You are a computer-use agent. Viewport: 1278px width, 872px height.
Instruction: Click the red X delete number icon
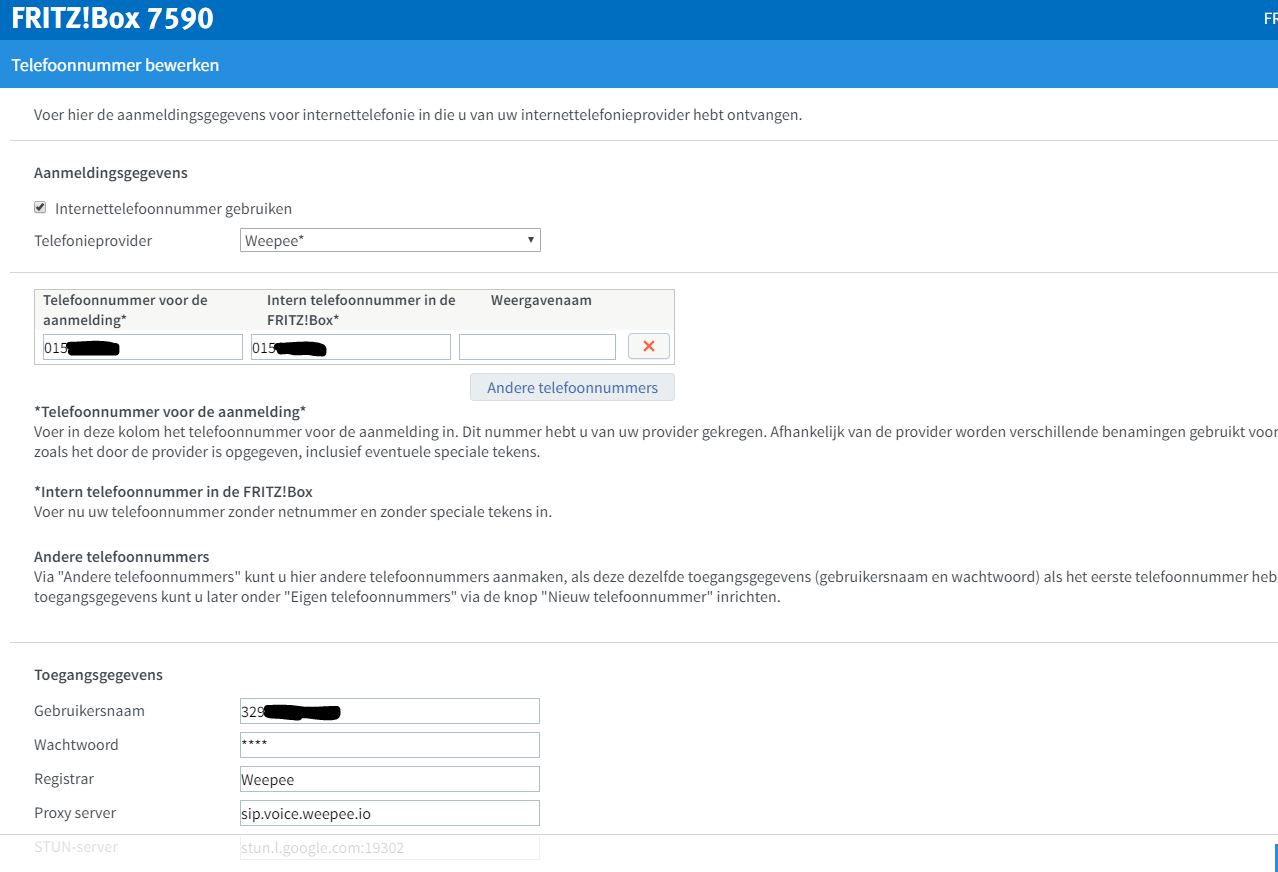(x=648, y=346)
